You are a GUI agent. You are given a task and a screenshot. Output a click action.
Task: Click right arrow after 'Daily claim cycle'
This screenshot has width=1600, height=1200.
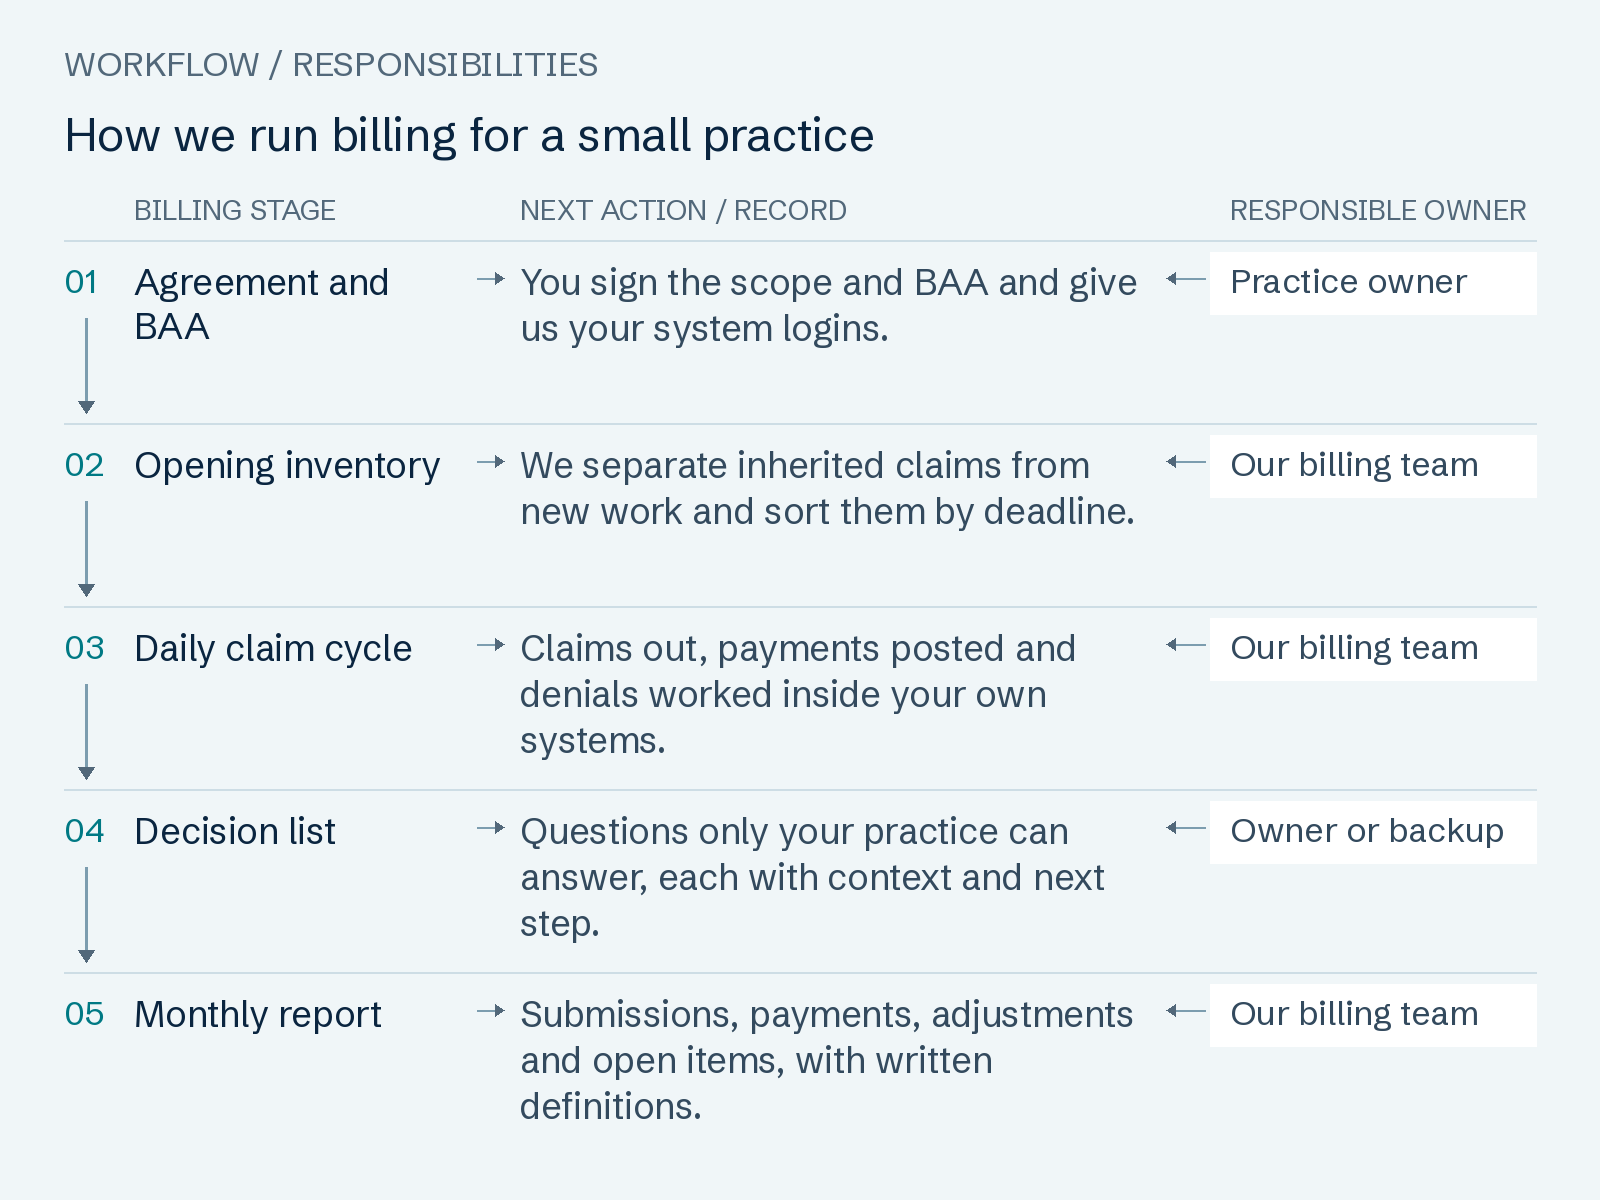click(x=491, y=645)
